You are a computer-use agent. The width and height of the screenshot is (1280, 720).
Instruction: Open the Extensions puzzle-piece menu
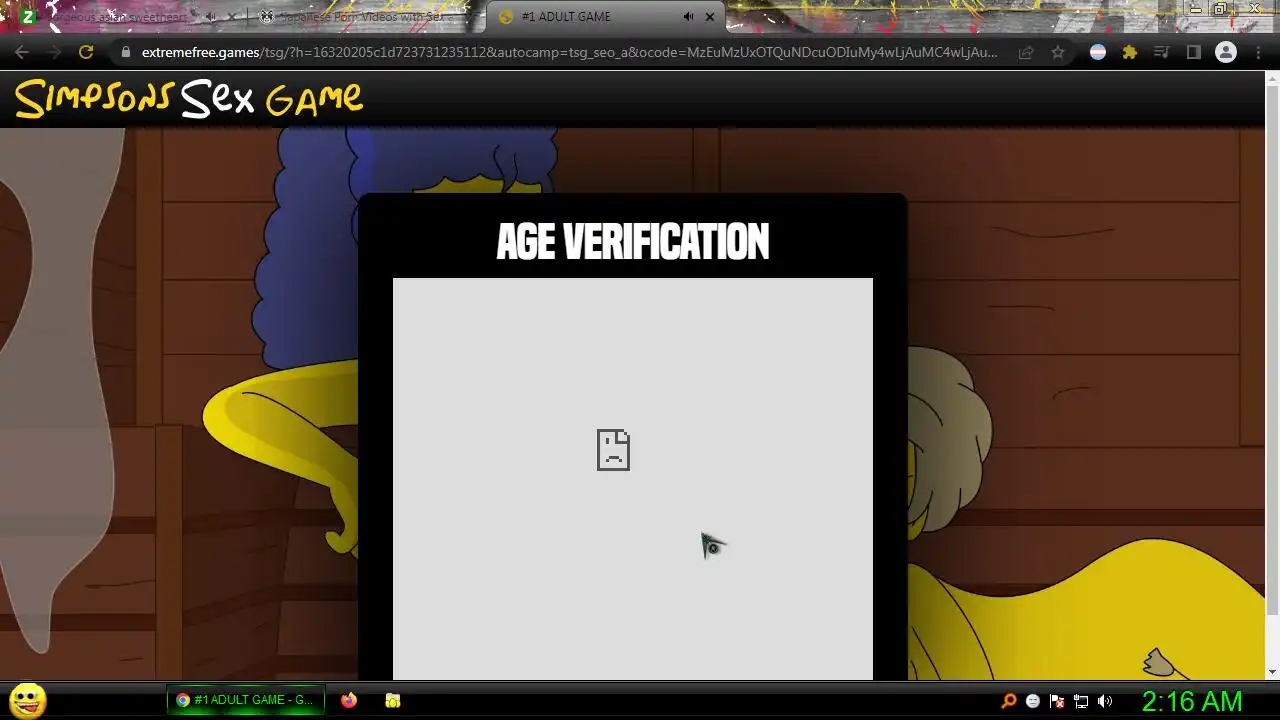(1130, 53)
